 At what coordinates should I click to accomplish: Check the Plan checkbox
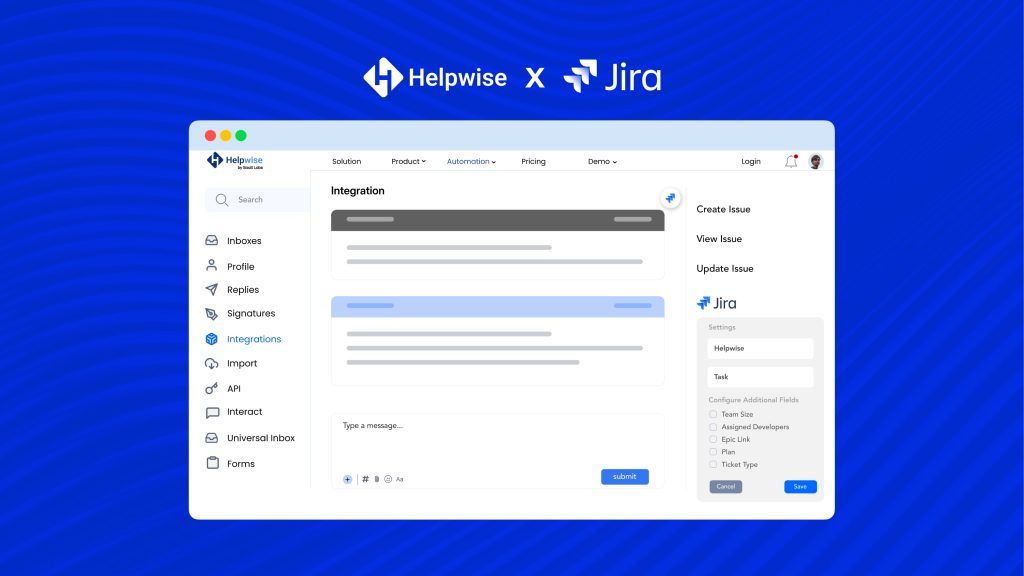tap(713, 452)
